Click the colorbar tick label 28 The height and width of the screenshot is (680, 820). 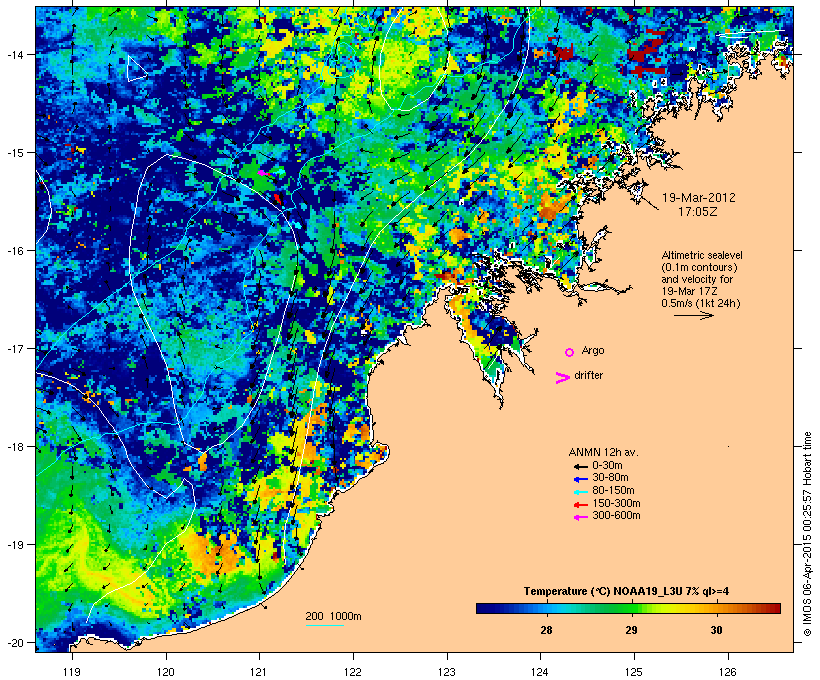pos(546,630)
